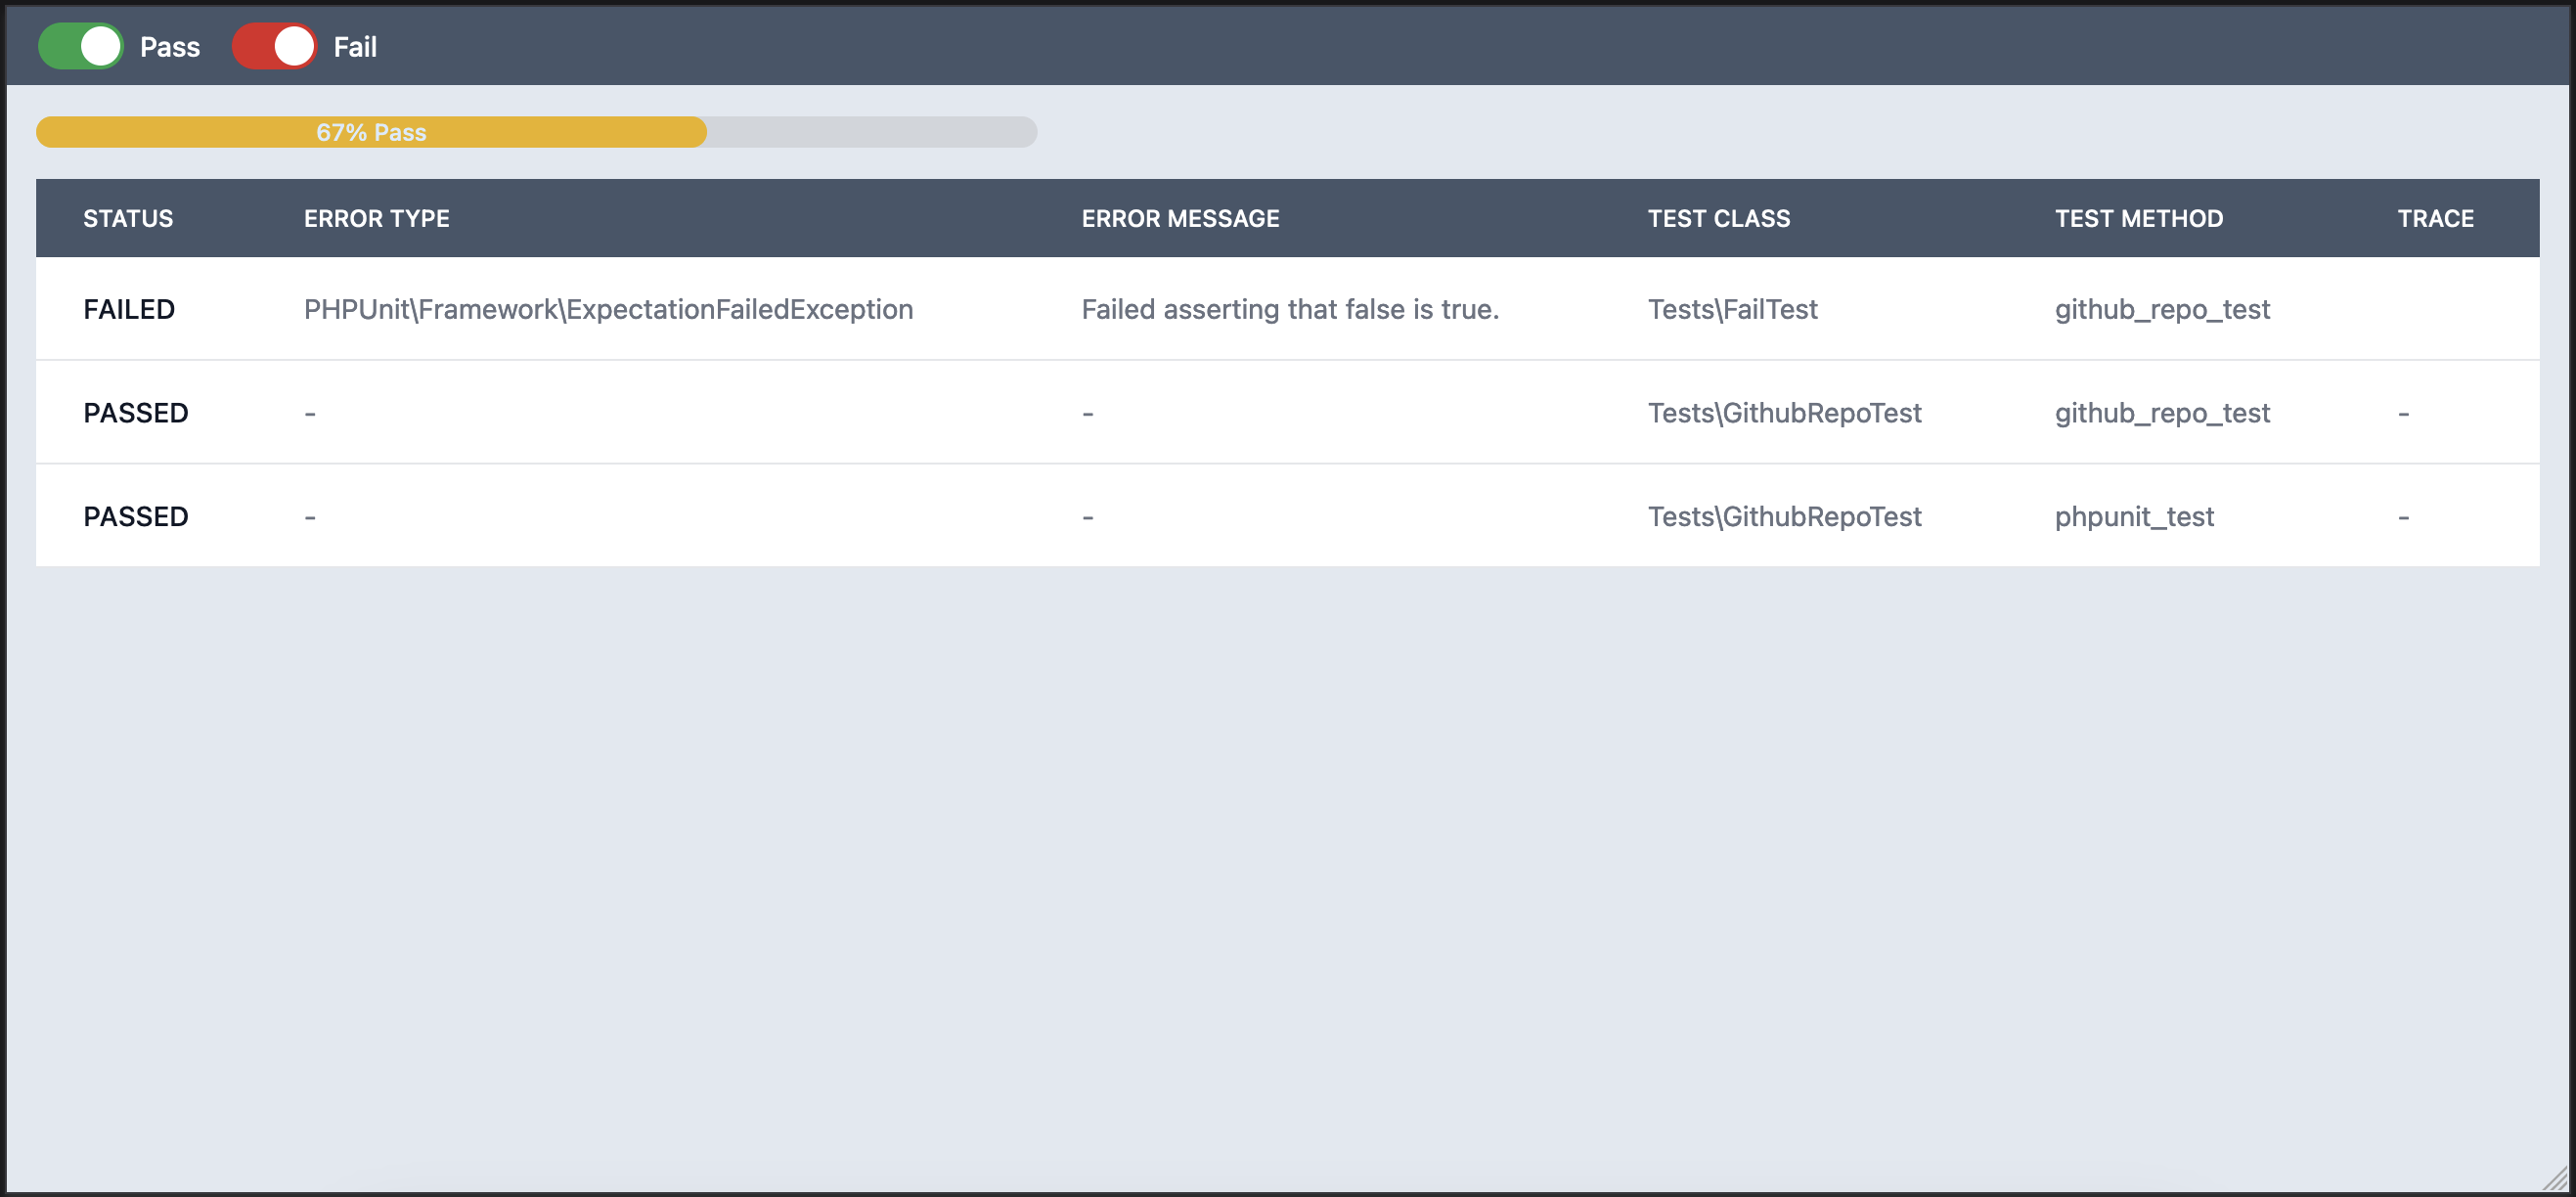Select the first PASSED status cell
This screenshot has height=1197, width=2576.
(136, 413)
